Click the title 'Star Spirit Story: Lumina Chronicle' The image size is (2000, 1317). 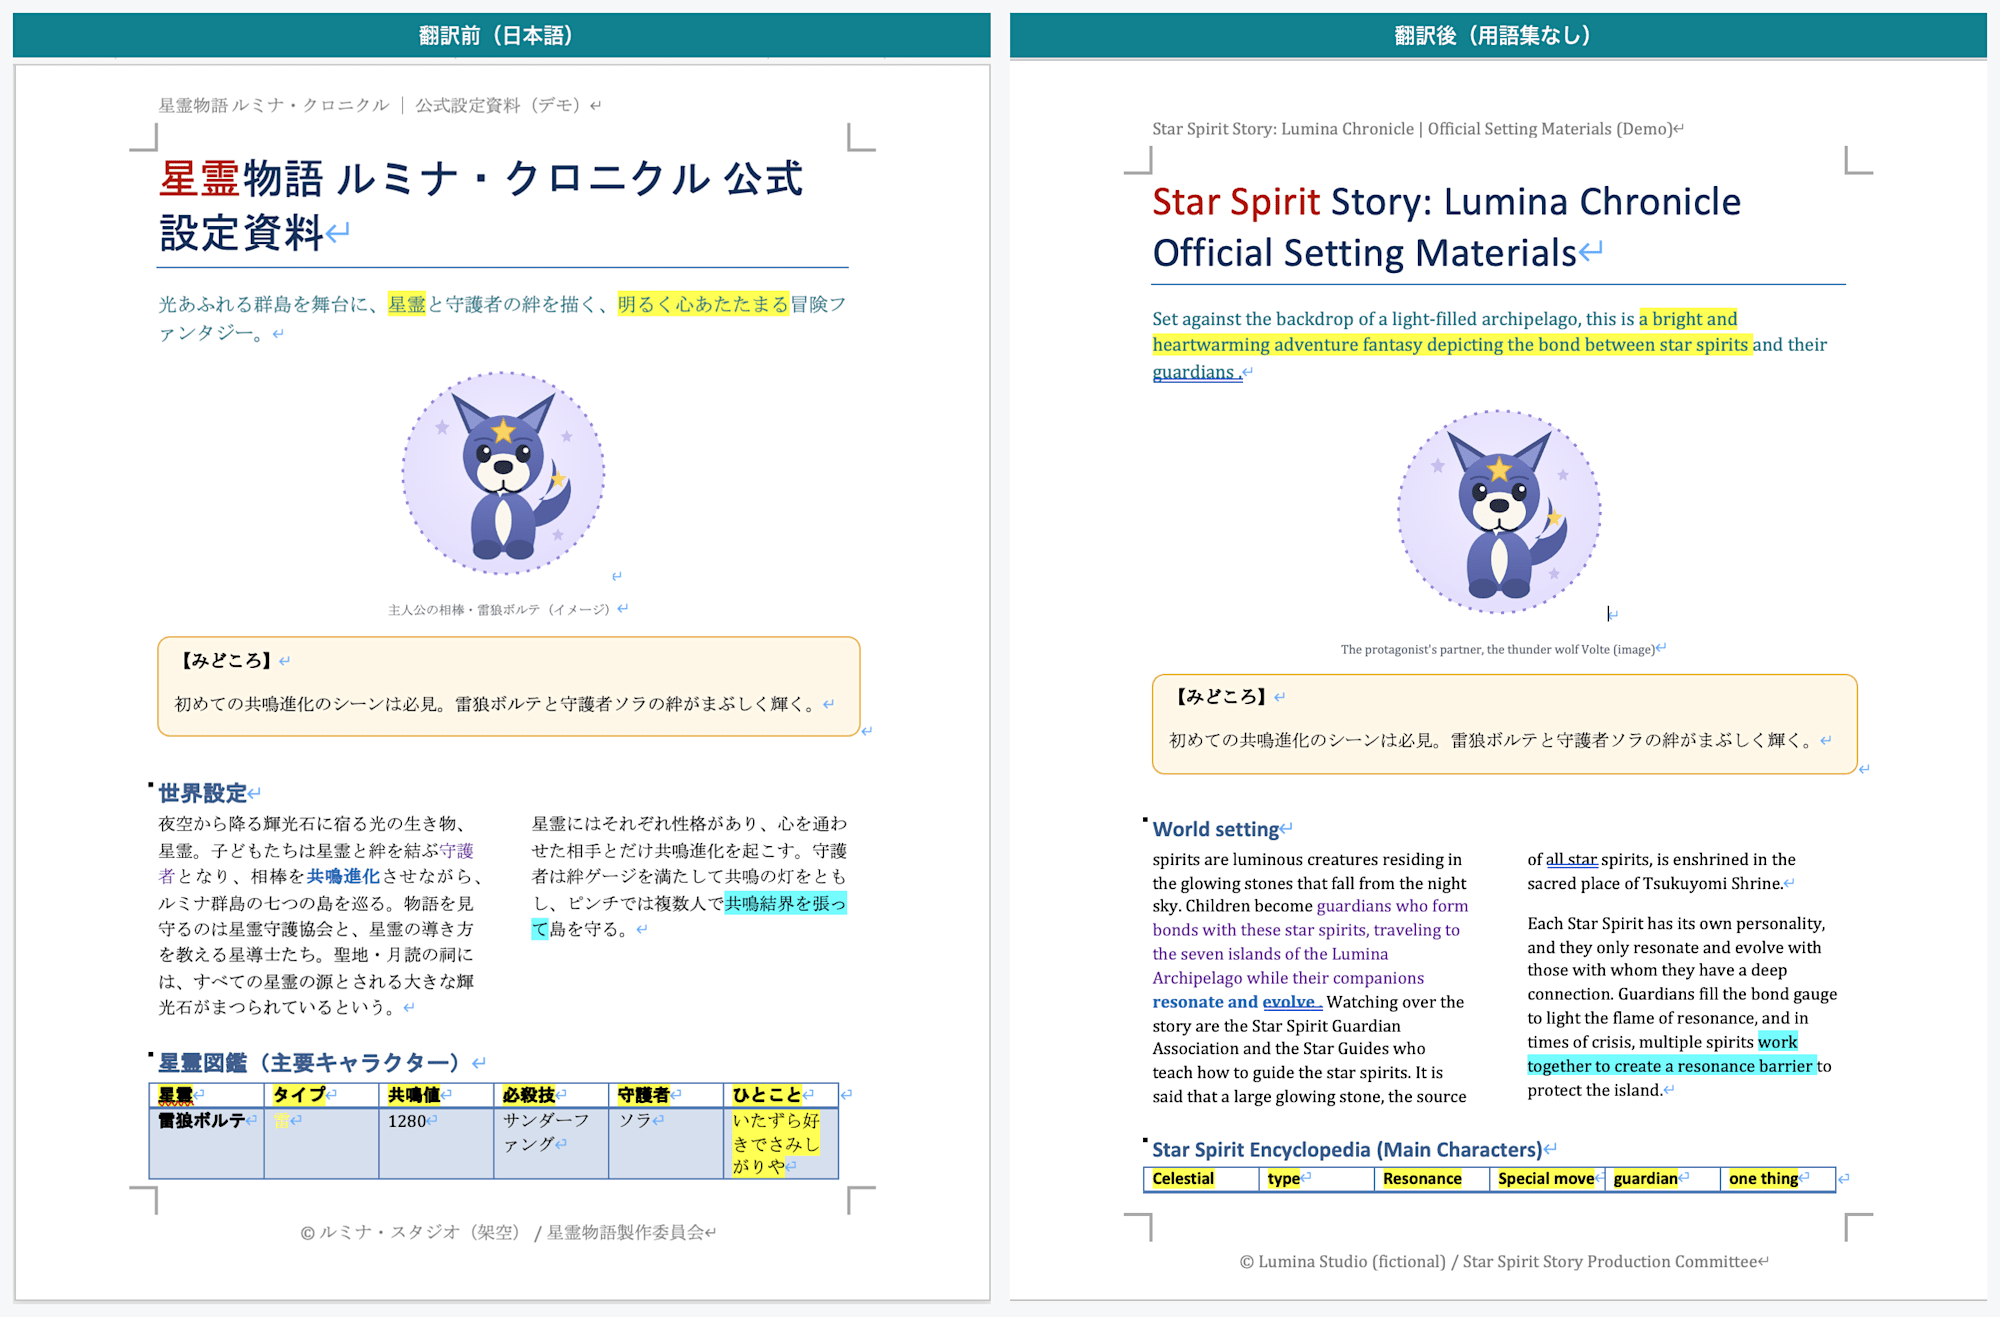tap(1446, 202)
